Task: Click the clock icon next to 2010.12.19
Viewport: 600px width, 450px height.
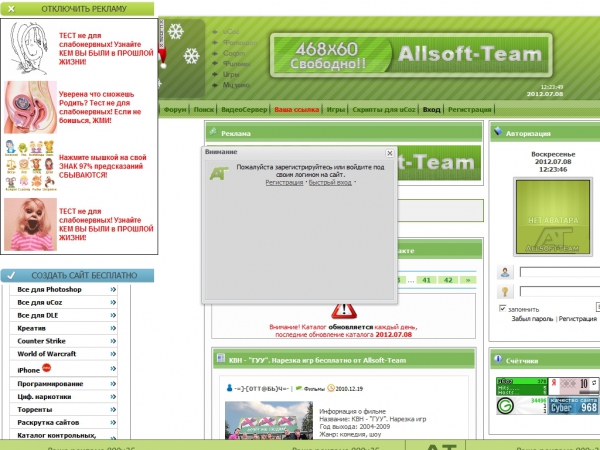Action: pyautogui.click(x=331, y=388)
